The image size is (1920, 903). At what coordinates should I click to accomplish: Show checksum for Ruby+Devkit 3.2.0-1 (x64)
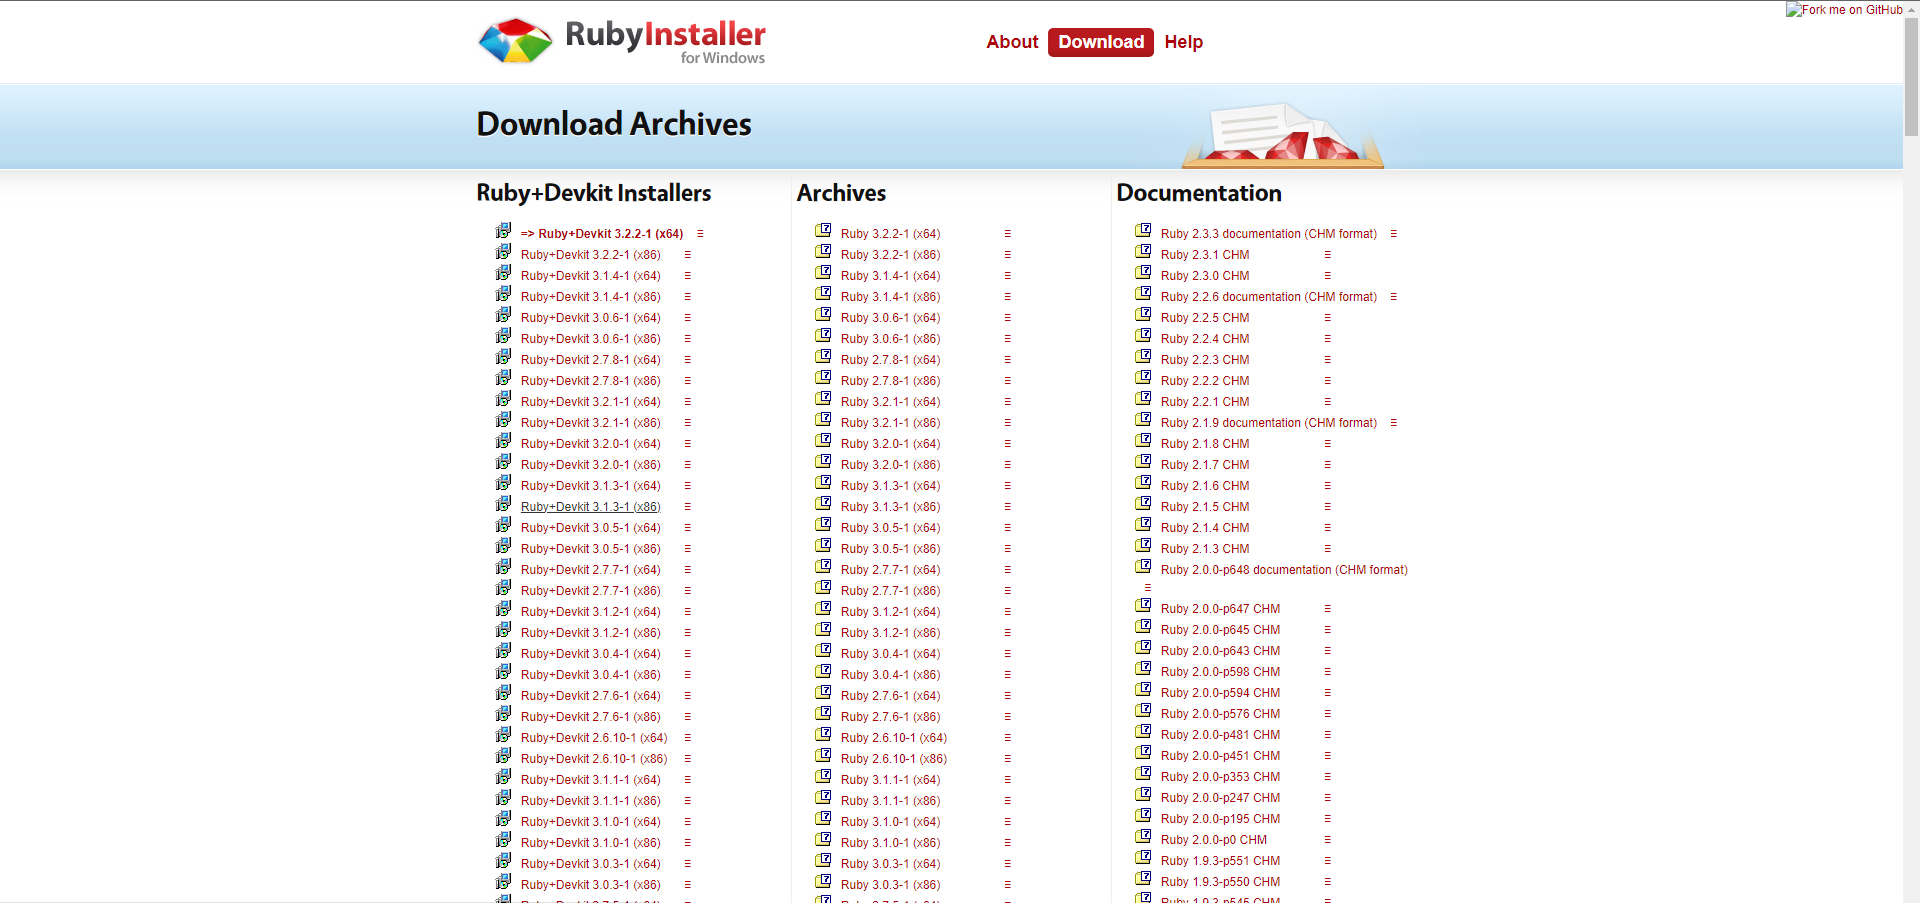(687, 444)
